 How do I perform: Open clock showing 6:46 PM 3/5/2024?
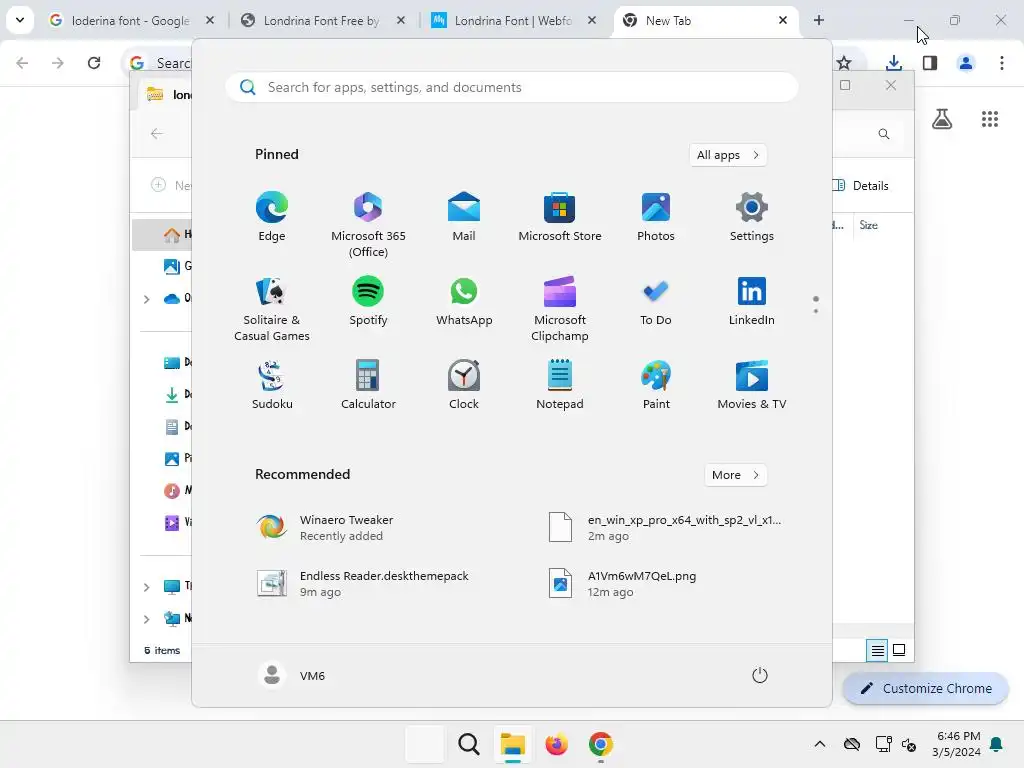click(956, 744)
